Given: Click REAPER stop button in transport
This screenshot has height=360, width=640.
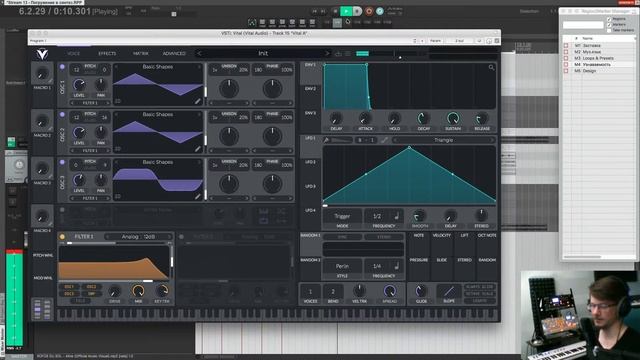Looking at the screenshot, I should click(336, 11).
